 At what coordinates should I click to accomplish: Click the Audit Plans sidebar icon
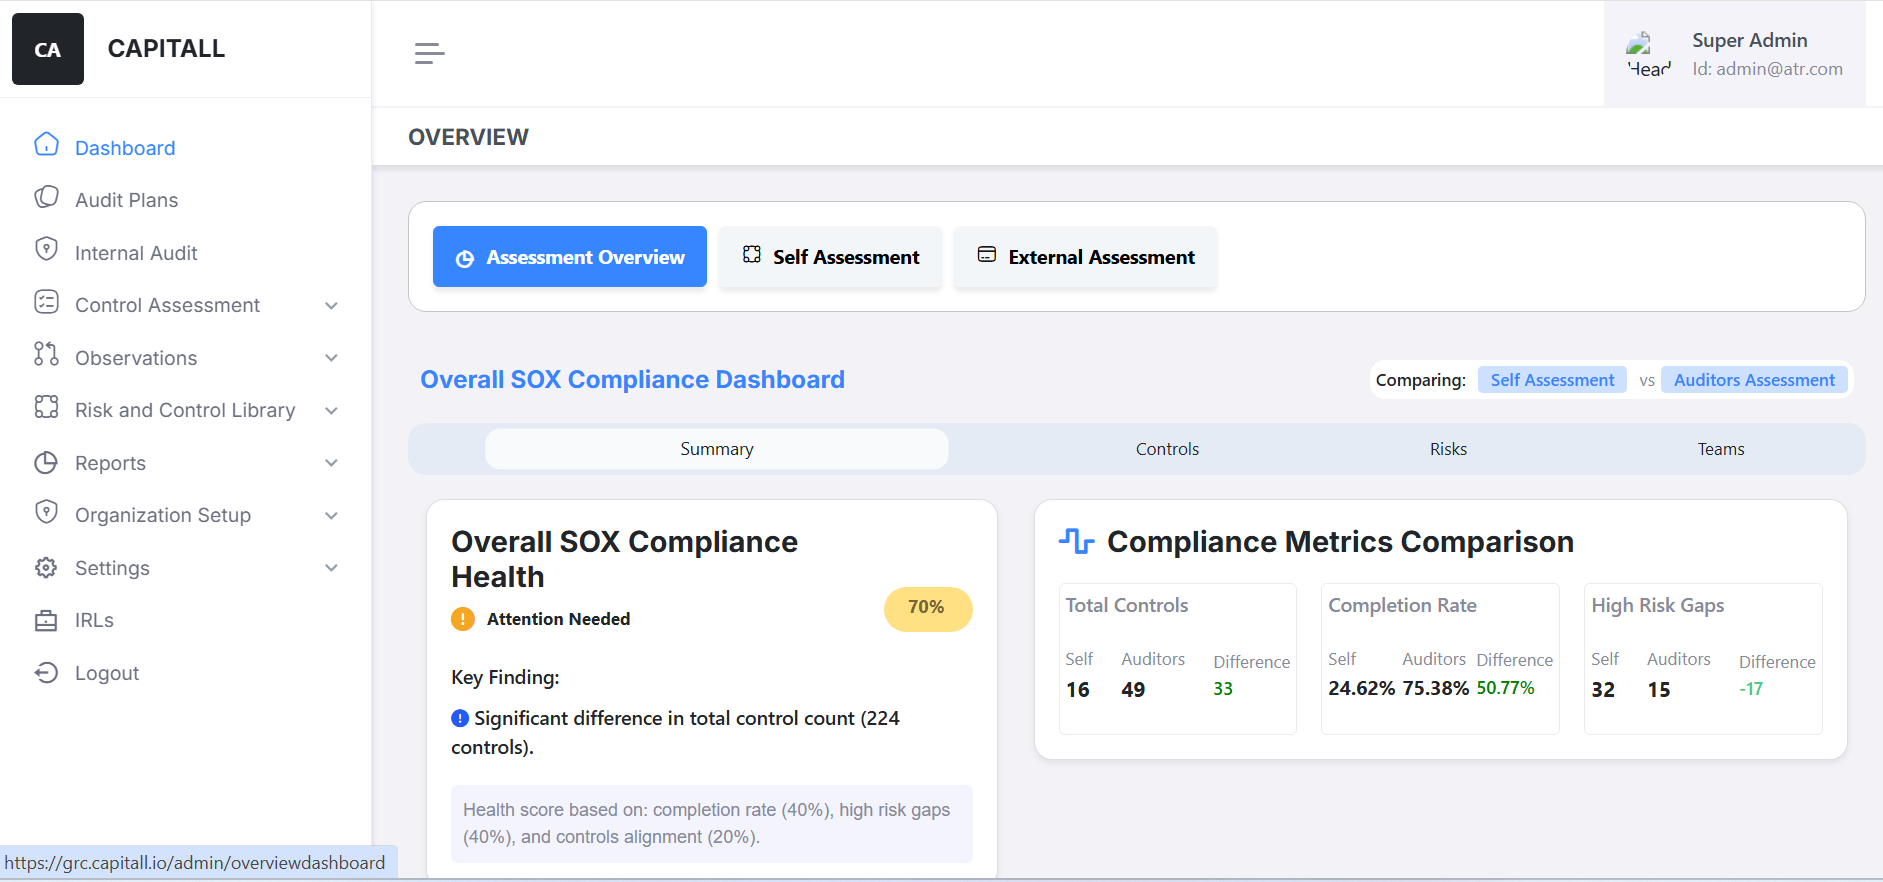(46, 197)
